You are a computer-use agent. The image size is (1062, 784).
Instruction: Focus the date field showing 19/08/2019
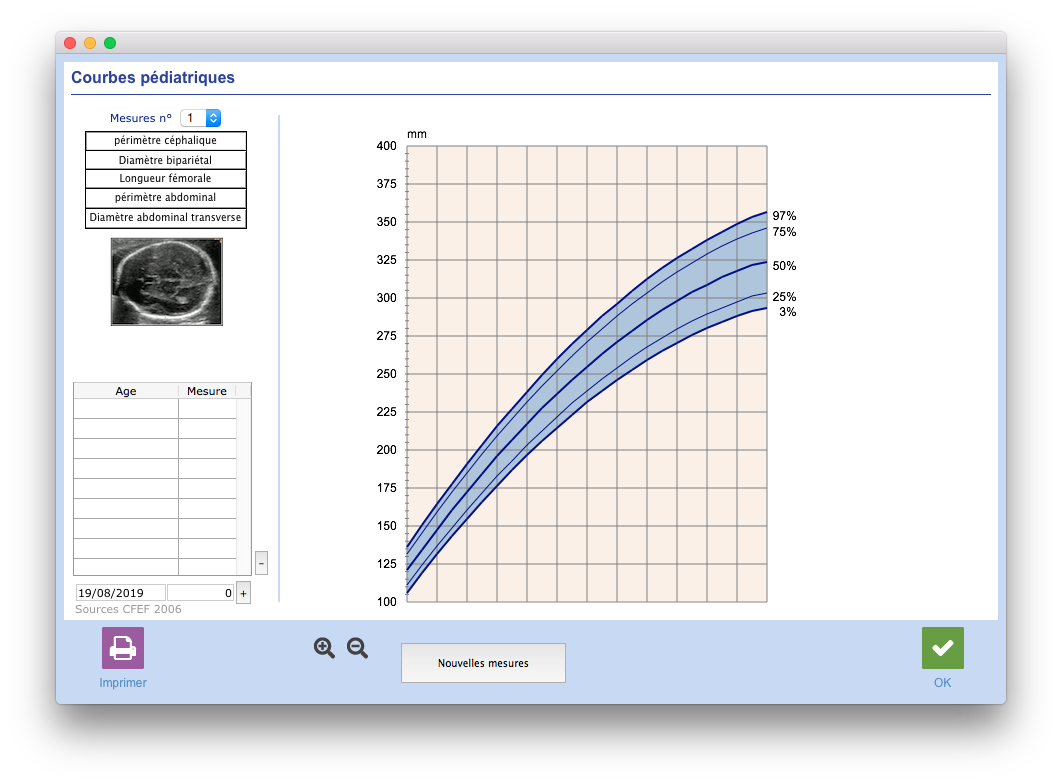click(121, 593)
